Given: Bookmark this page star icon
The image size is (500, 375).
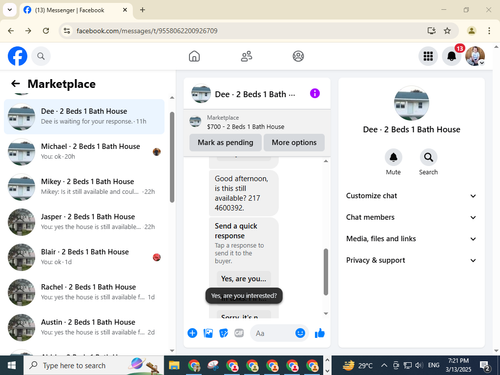Looking at the screenshot, I should [x=447, y=31].
